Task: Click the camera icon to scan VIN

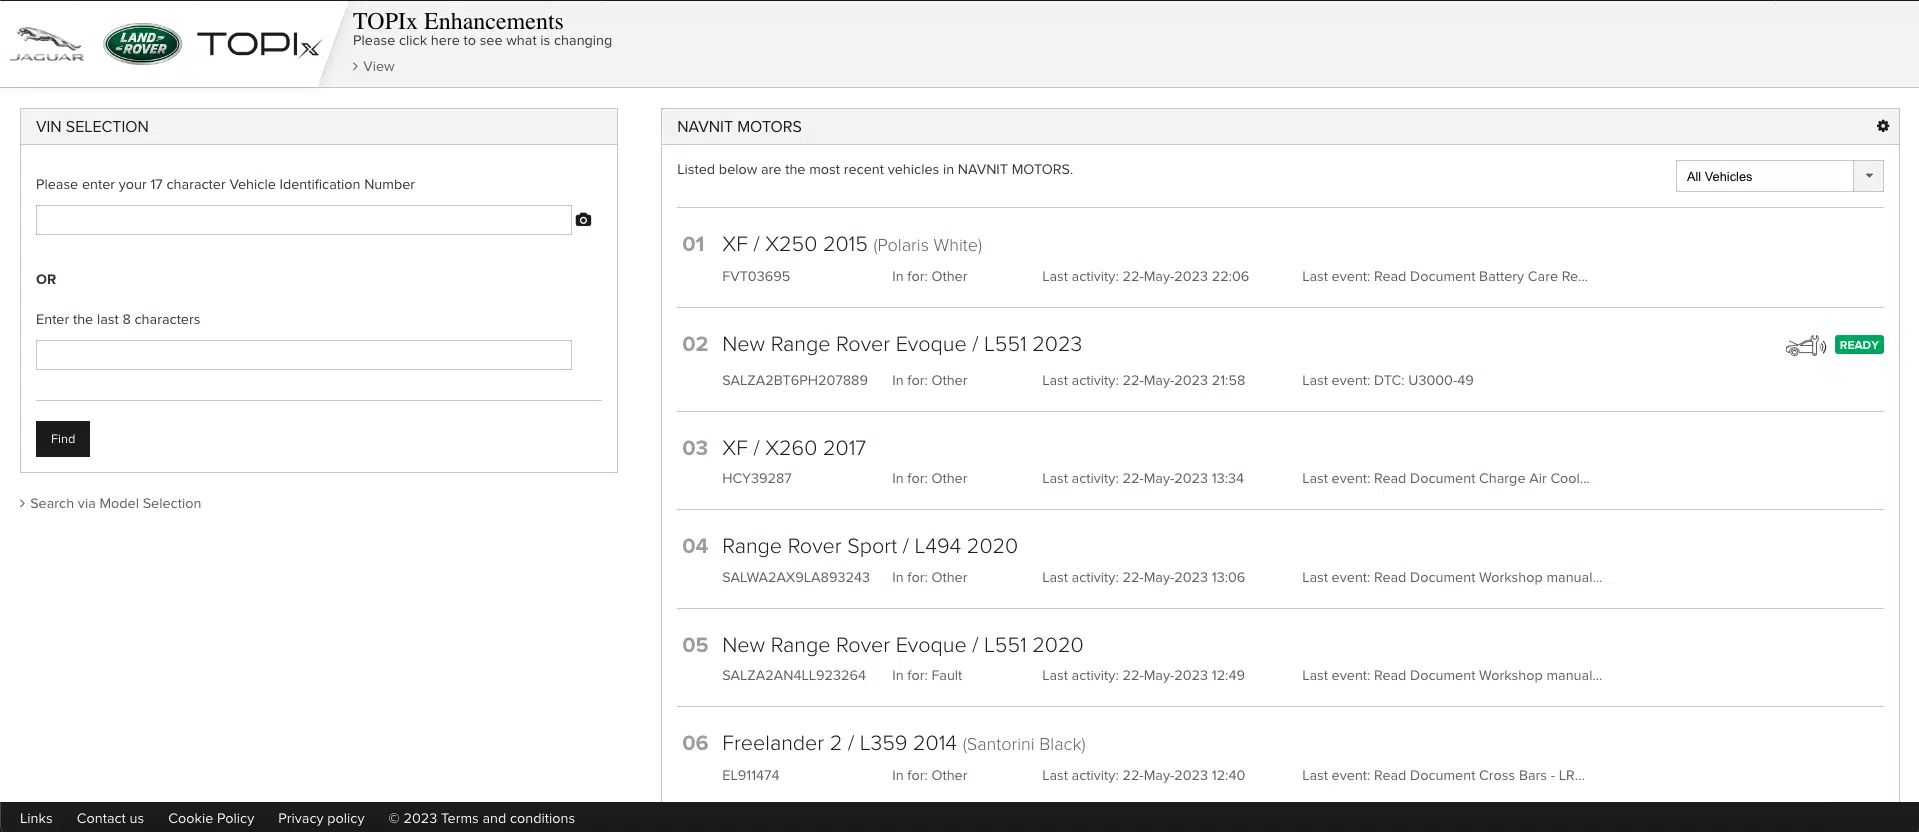Action: pos(584,220)
